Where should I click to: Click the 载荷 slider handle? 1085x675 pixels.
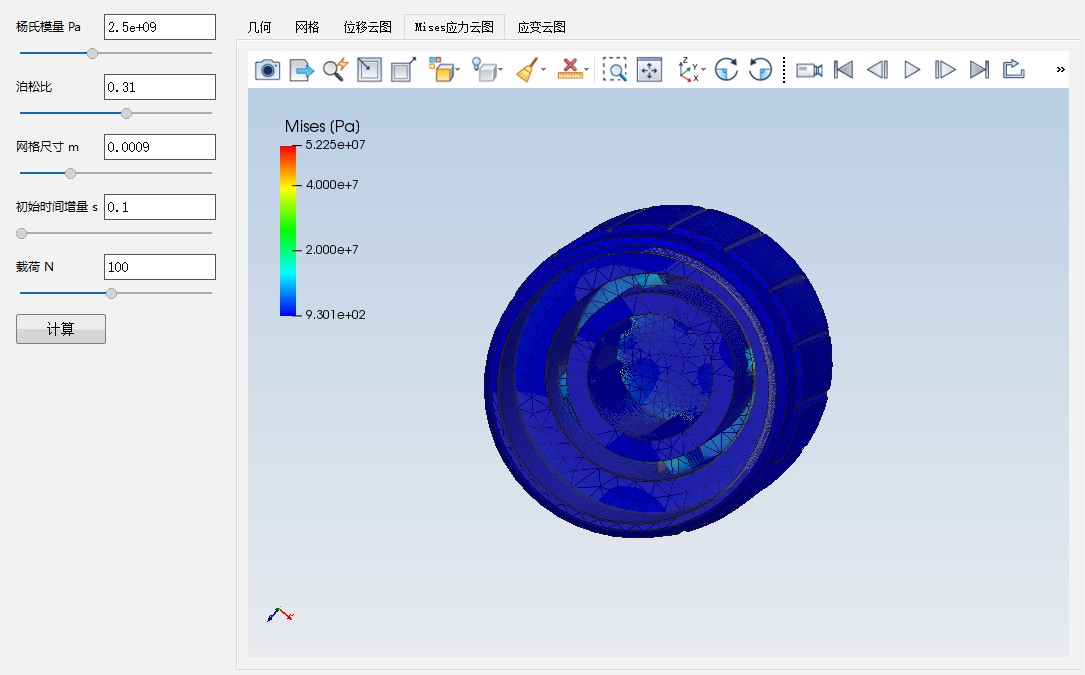coord(111,294)
